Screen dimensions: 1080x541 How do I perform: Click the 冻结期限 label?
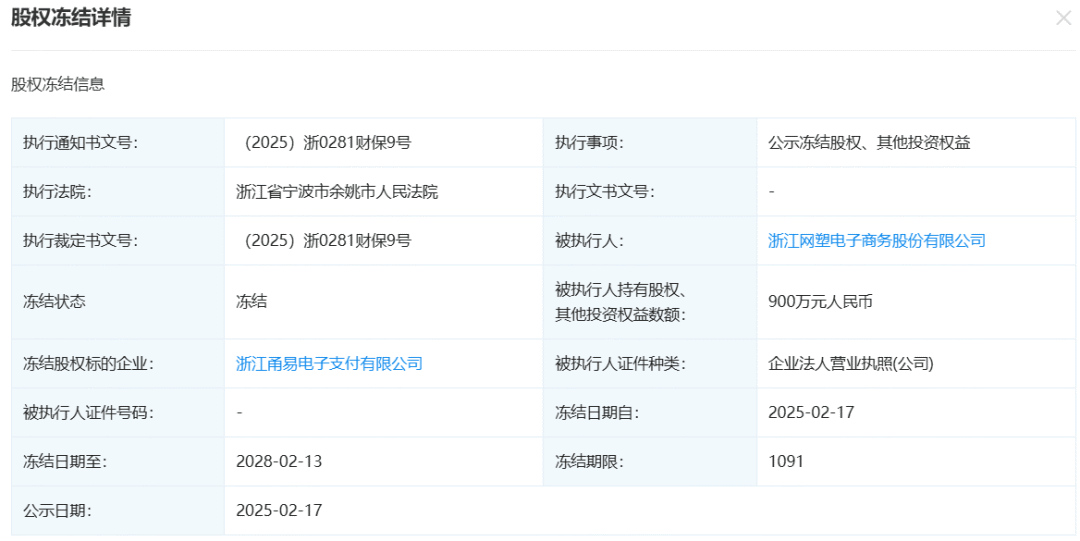pos(590,461)
